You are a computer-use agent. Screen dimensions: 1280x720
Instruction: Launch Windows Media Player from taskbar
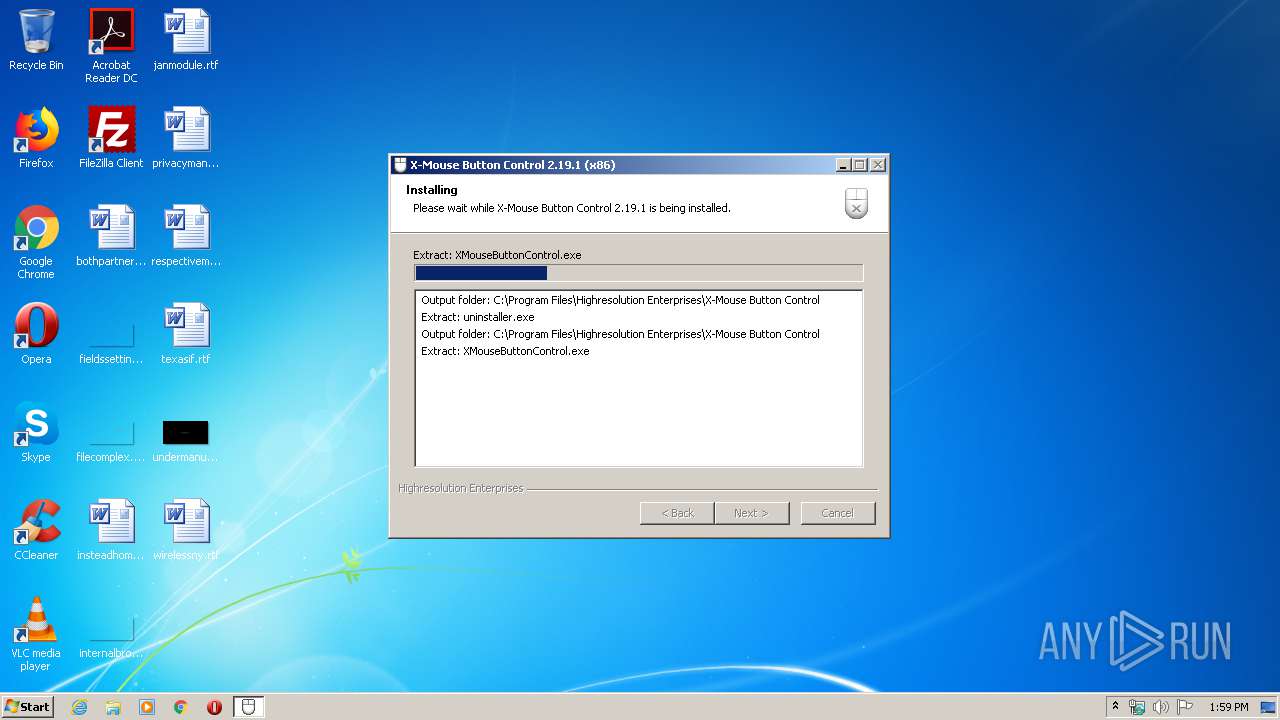click(147, 707)
